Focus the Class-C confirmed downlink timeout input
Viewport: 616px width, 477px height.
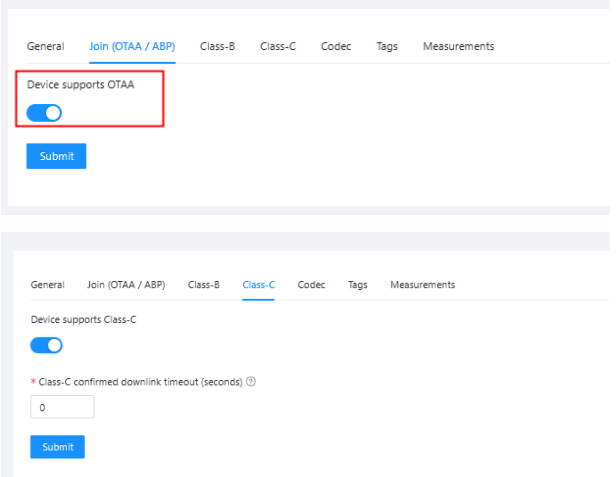[62, 407]
